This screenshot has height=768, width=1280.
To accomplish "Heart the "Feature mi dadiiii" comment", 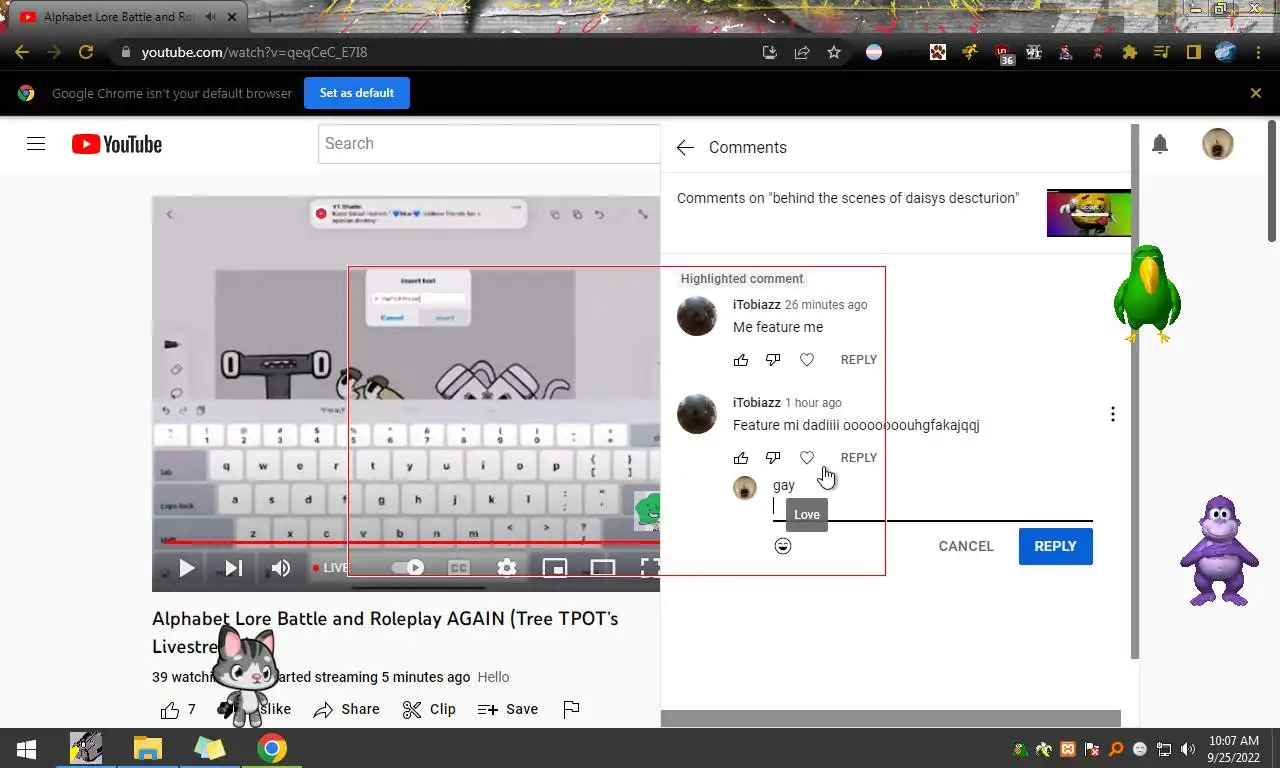I will pyautogui.click(x=807, y=458).
